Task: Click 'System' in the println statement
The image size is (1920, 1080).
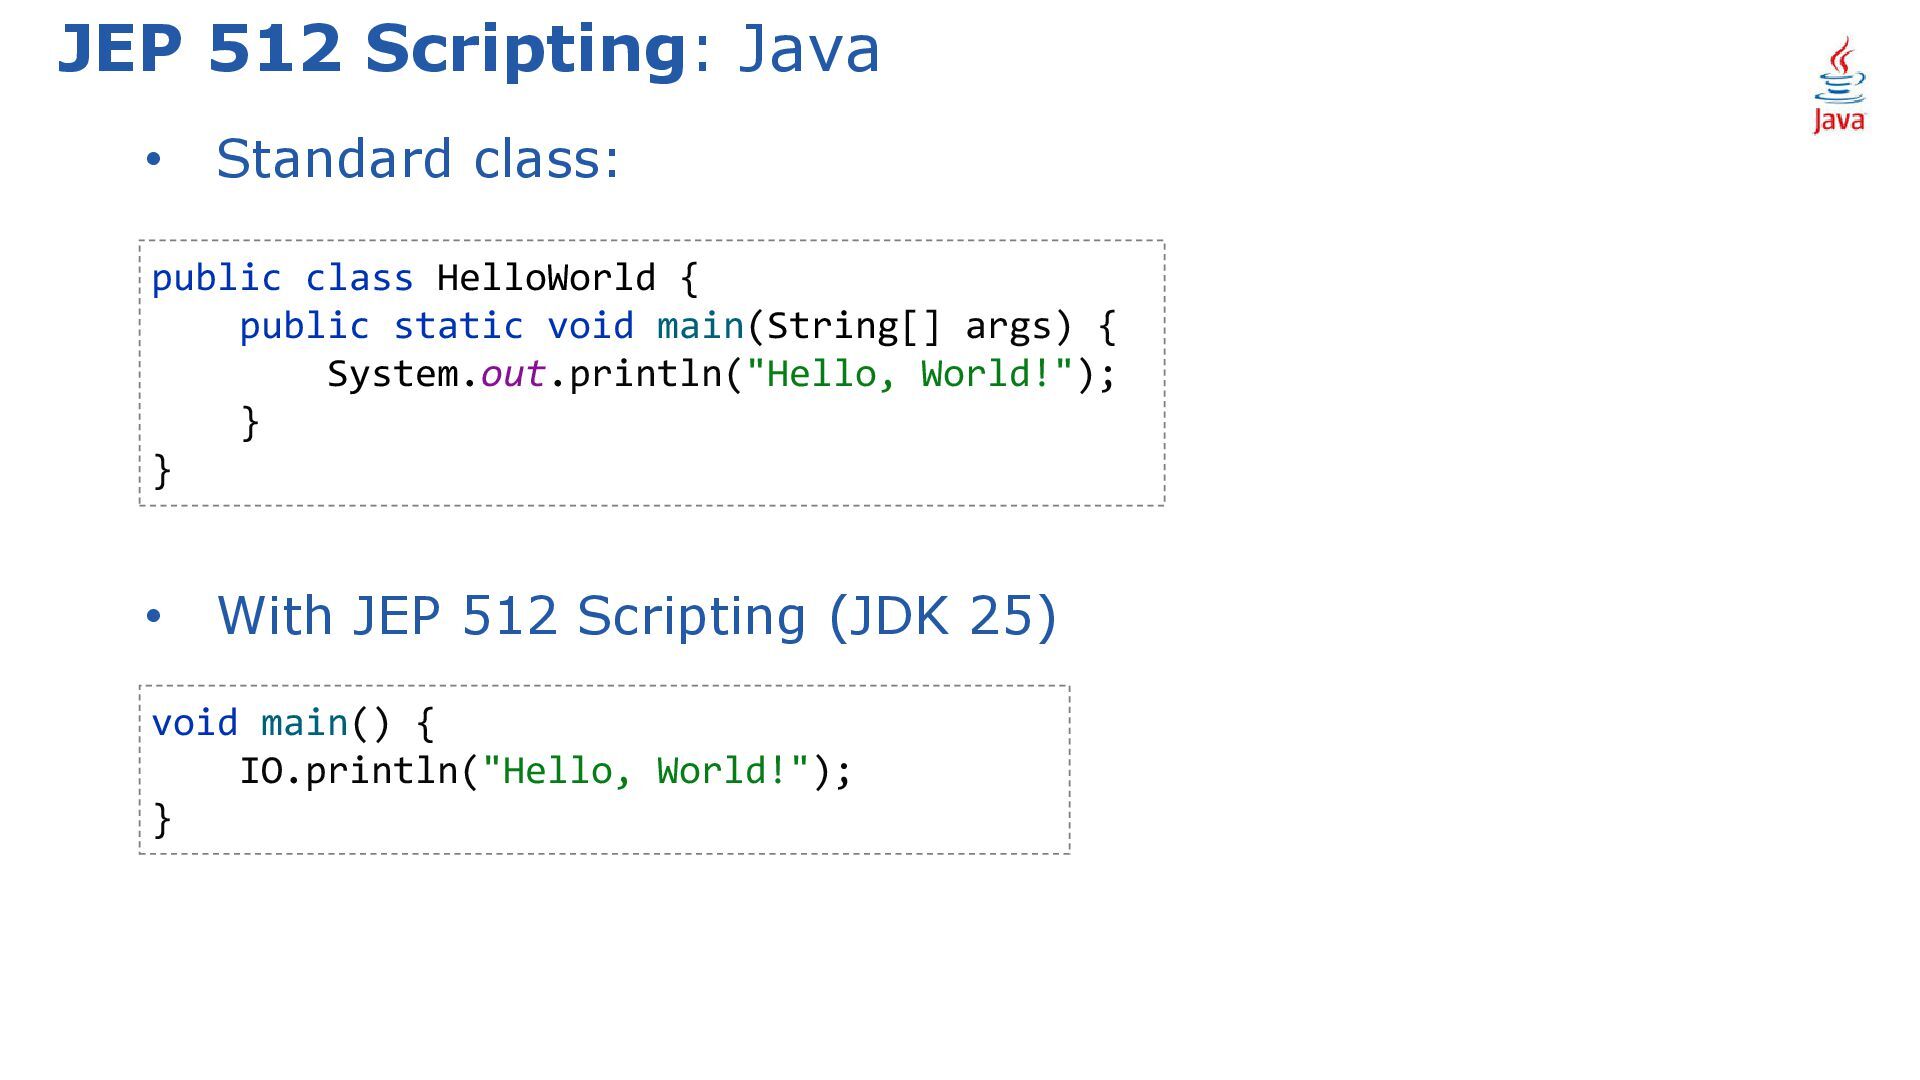Action: click(x=392, y=373)
